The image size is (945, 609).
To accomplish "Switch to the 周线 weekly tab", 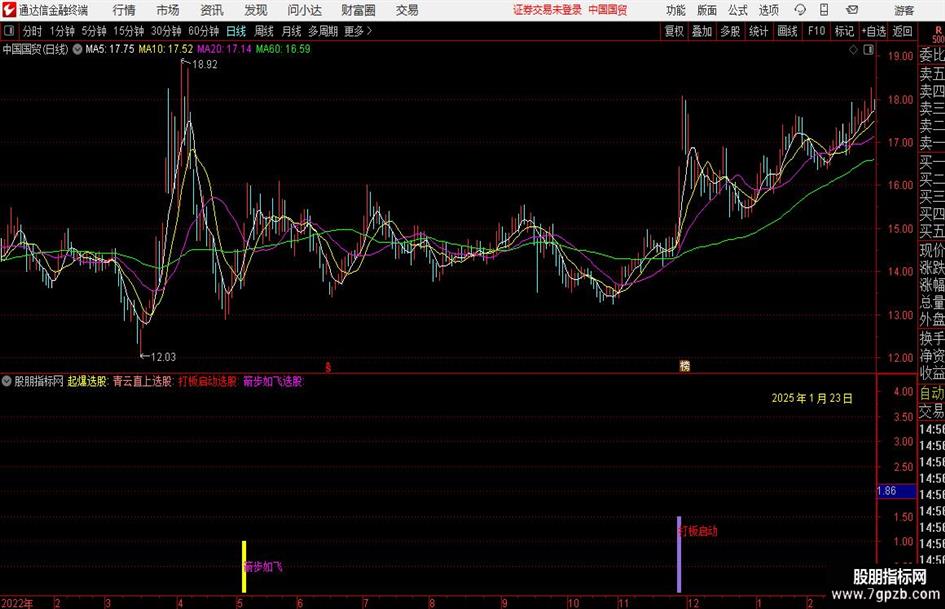I will [264, 31].
